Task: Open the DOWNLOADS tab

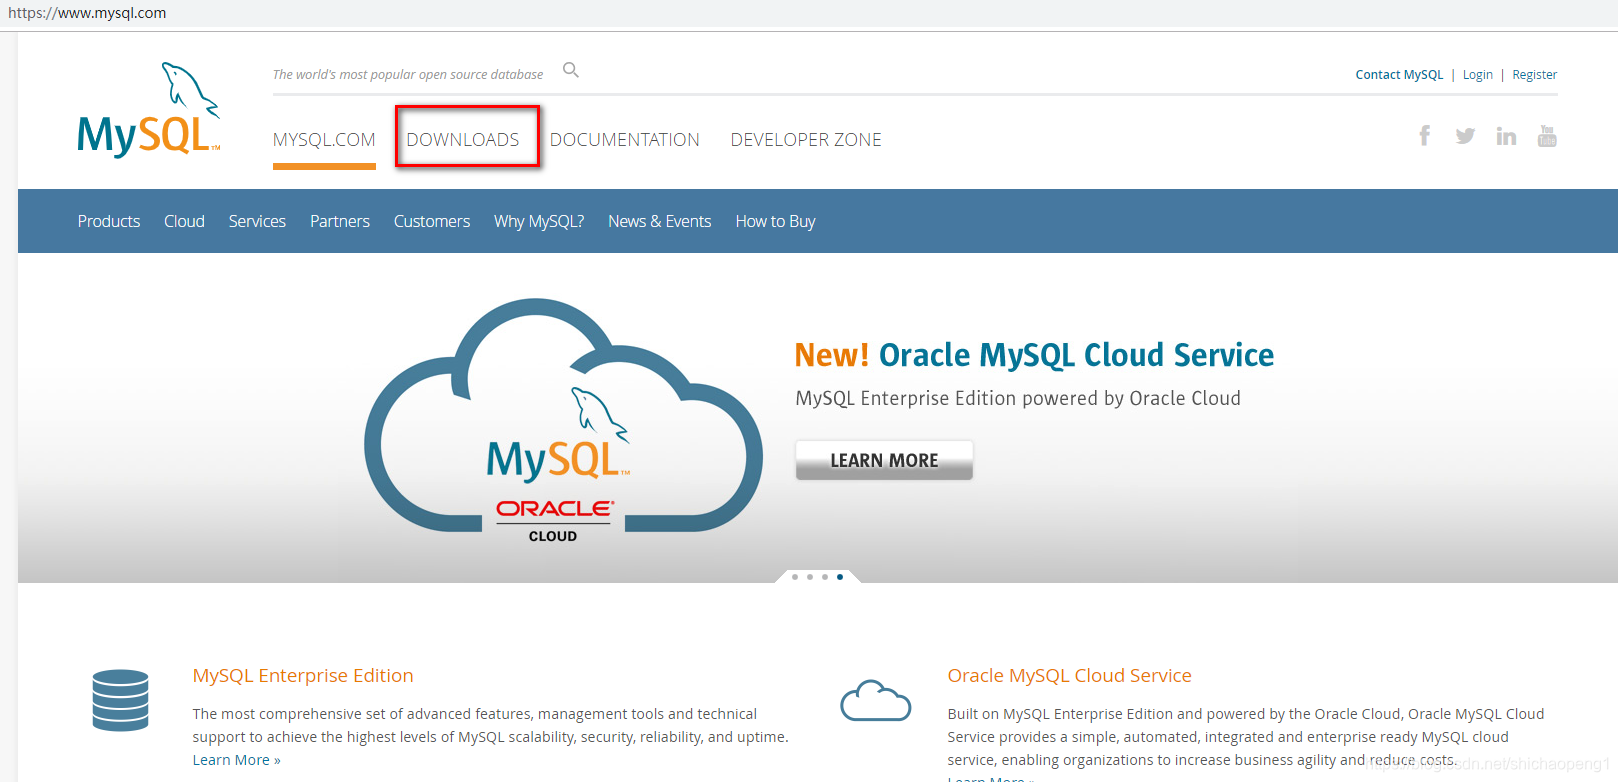Action: click(463, 140)
